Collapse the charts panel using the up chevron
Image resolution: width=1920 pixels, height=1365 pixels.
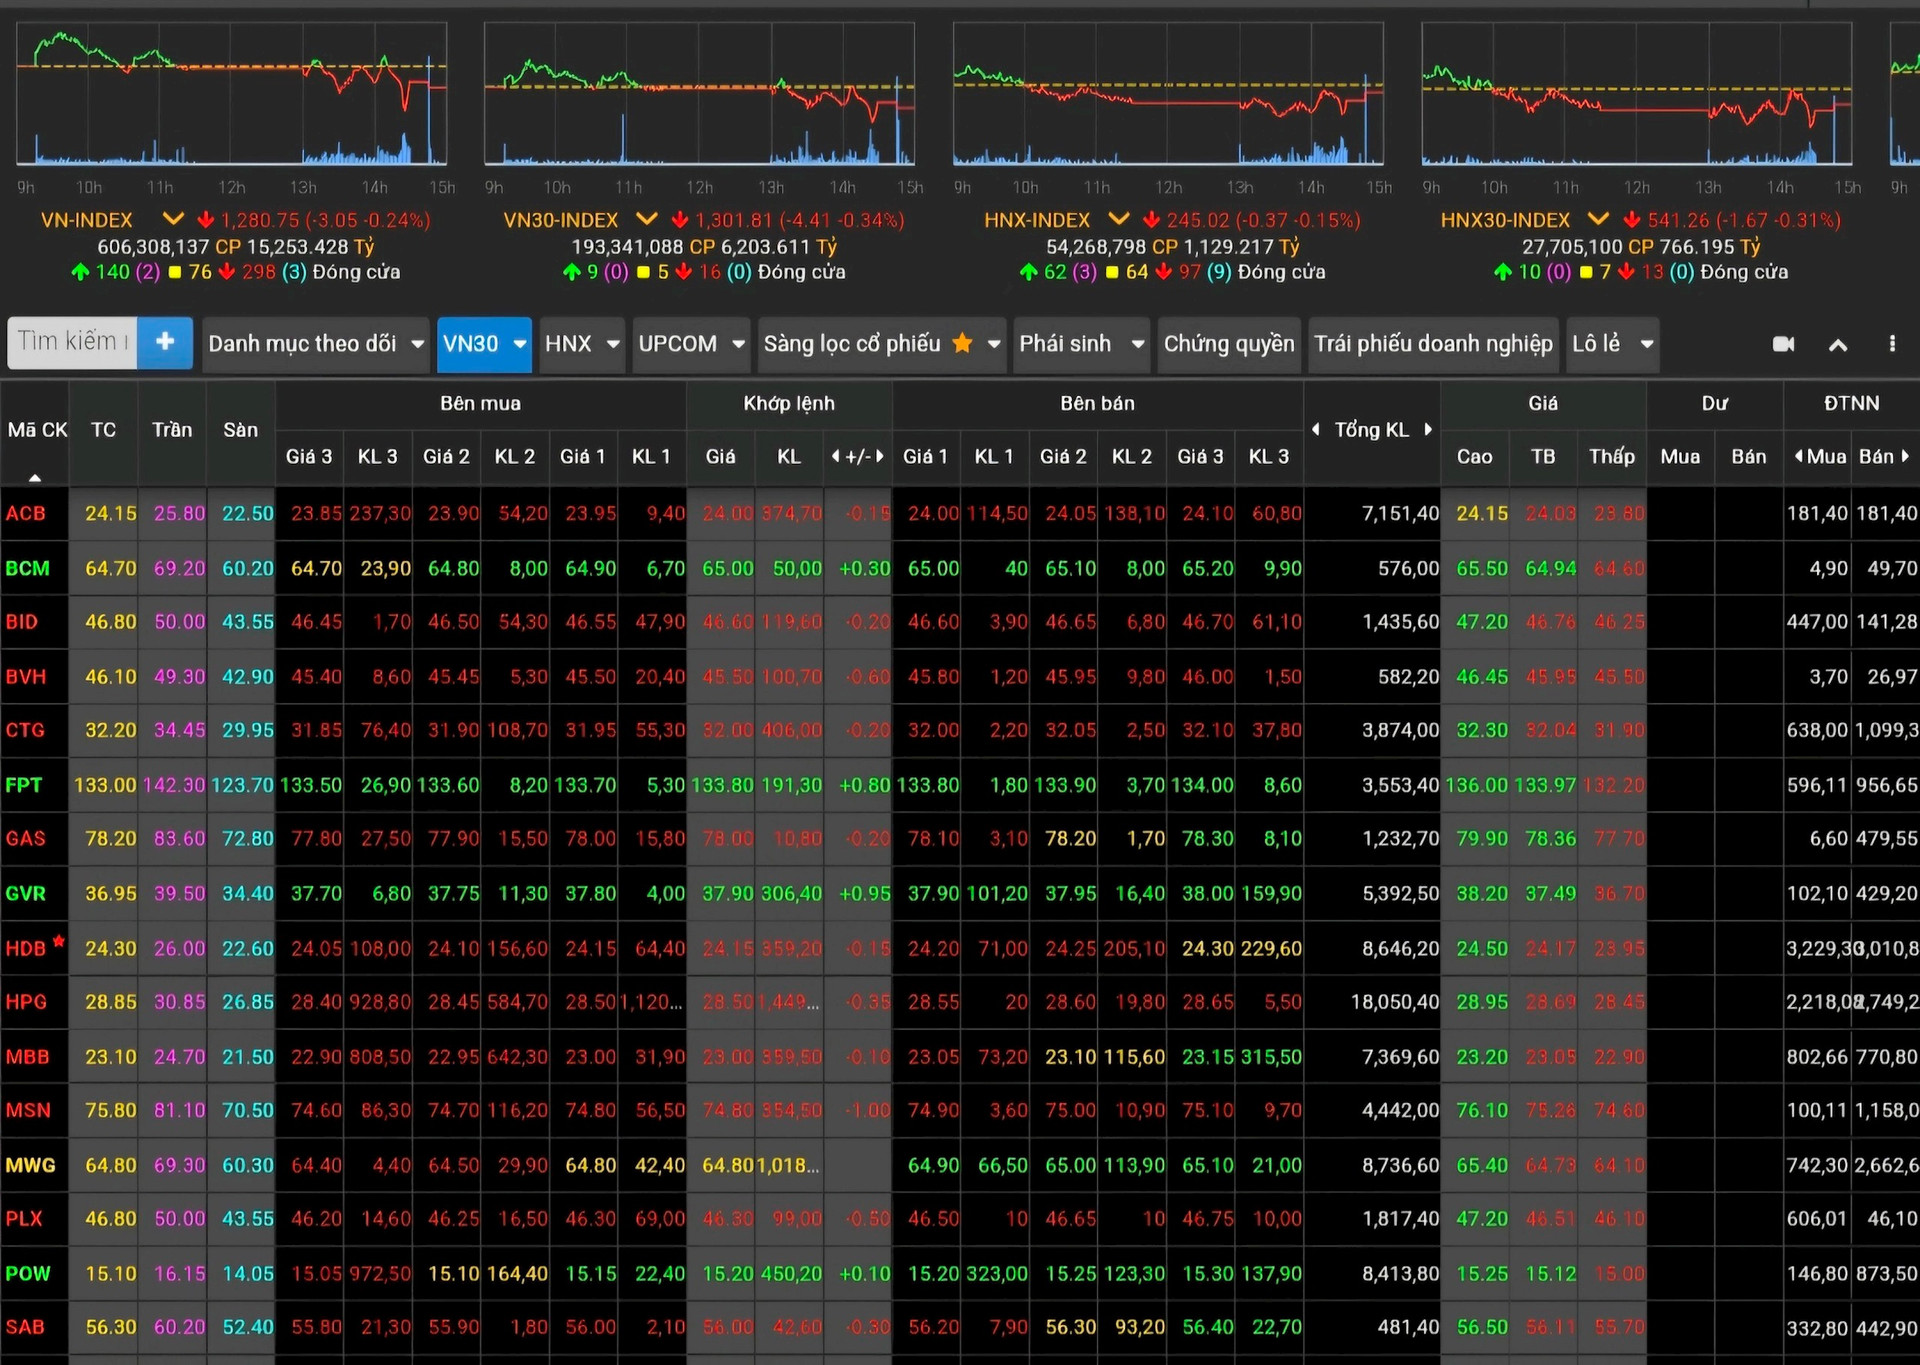pyautogui.click(x=1838, y=345)
